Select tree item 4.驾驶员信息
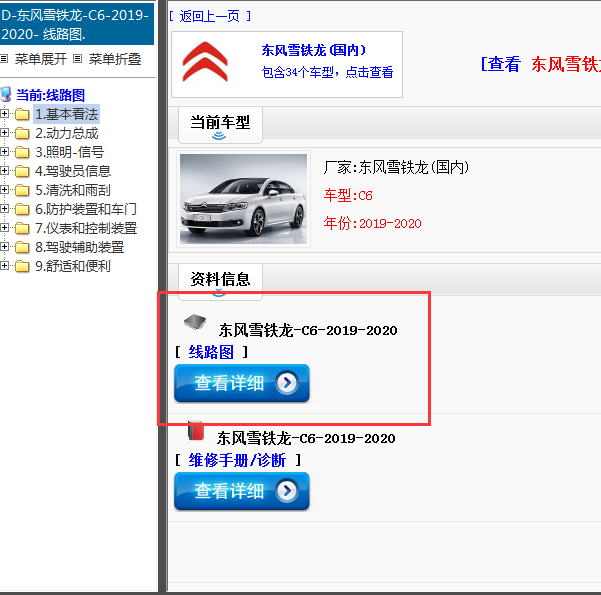 tap(73, 171)
